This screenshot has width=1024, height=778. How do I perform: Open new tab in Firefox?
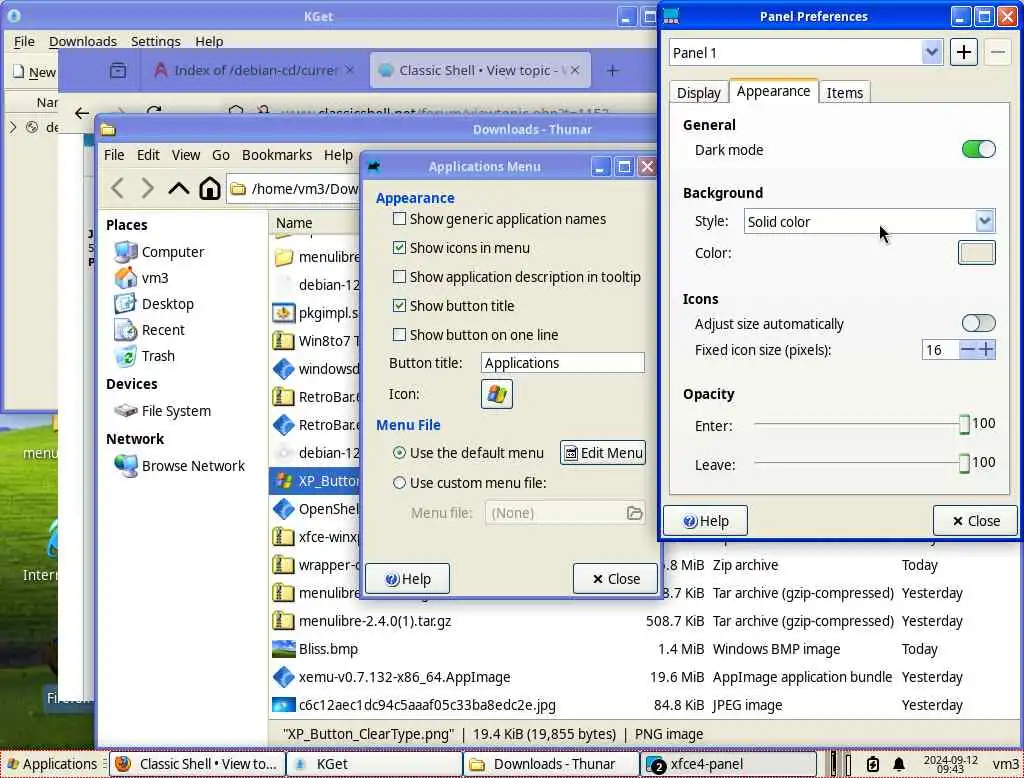[612, 71]
